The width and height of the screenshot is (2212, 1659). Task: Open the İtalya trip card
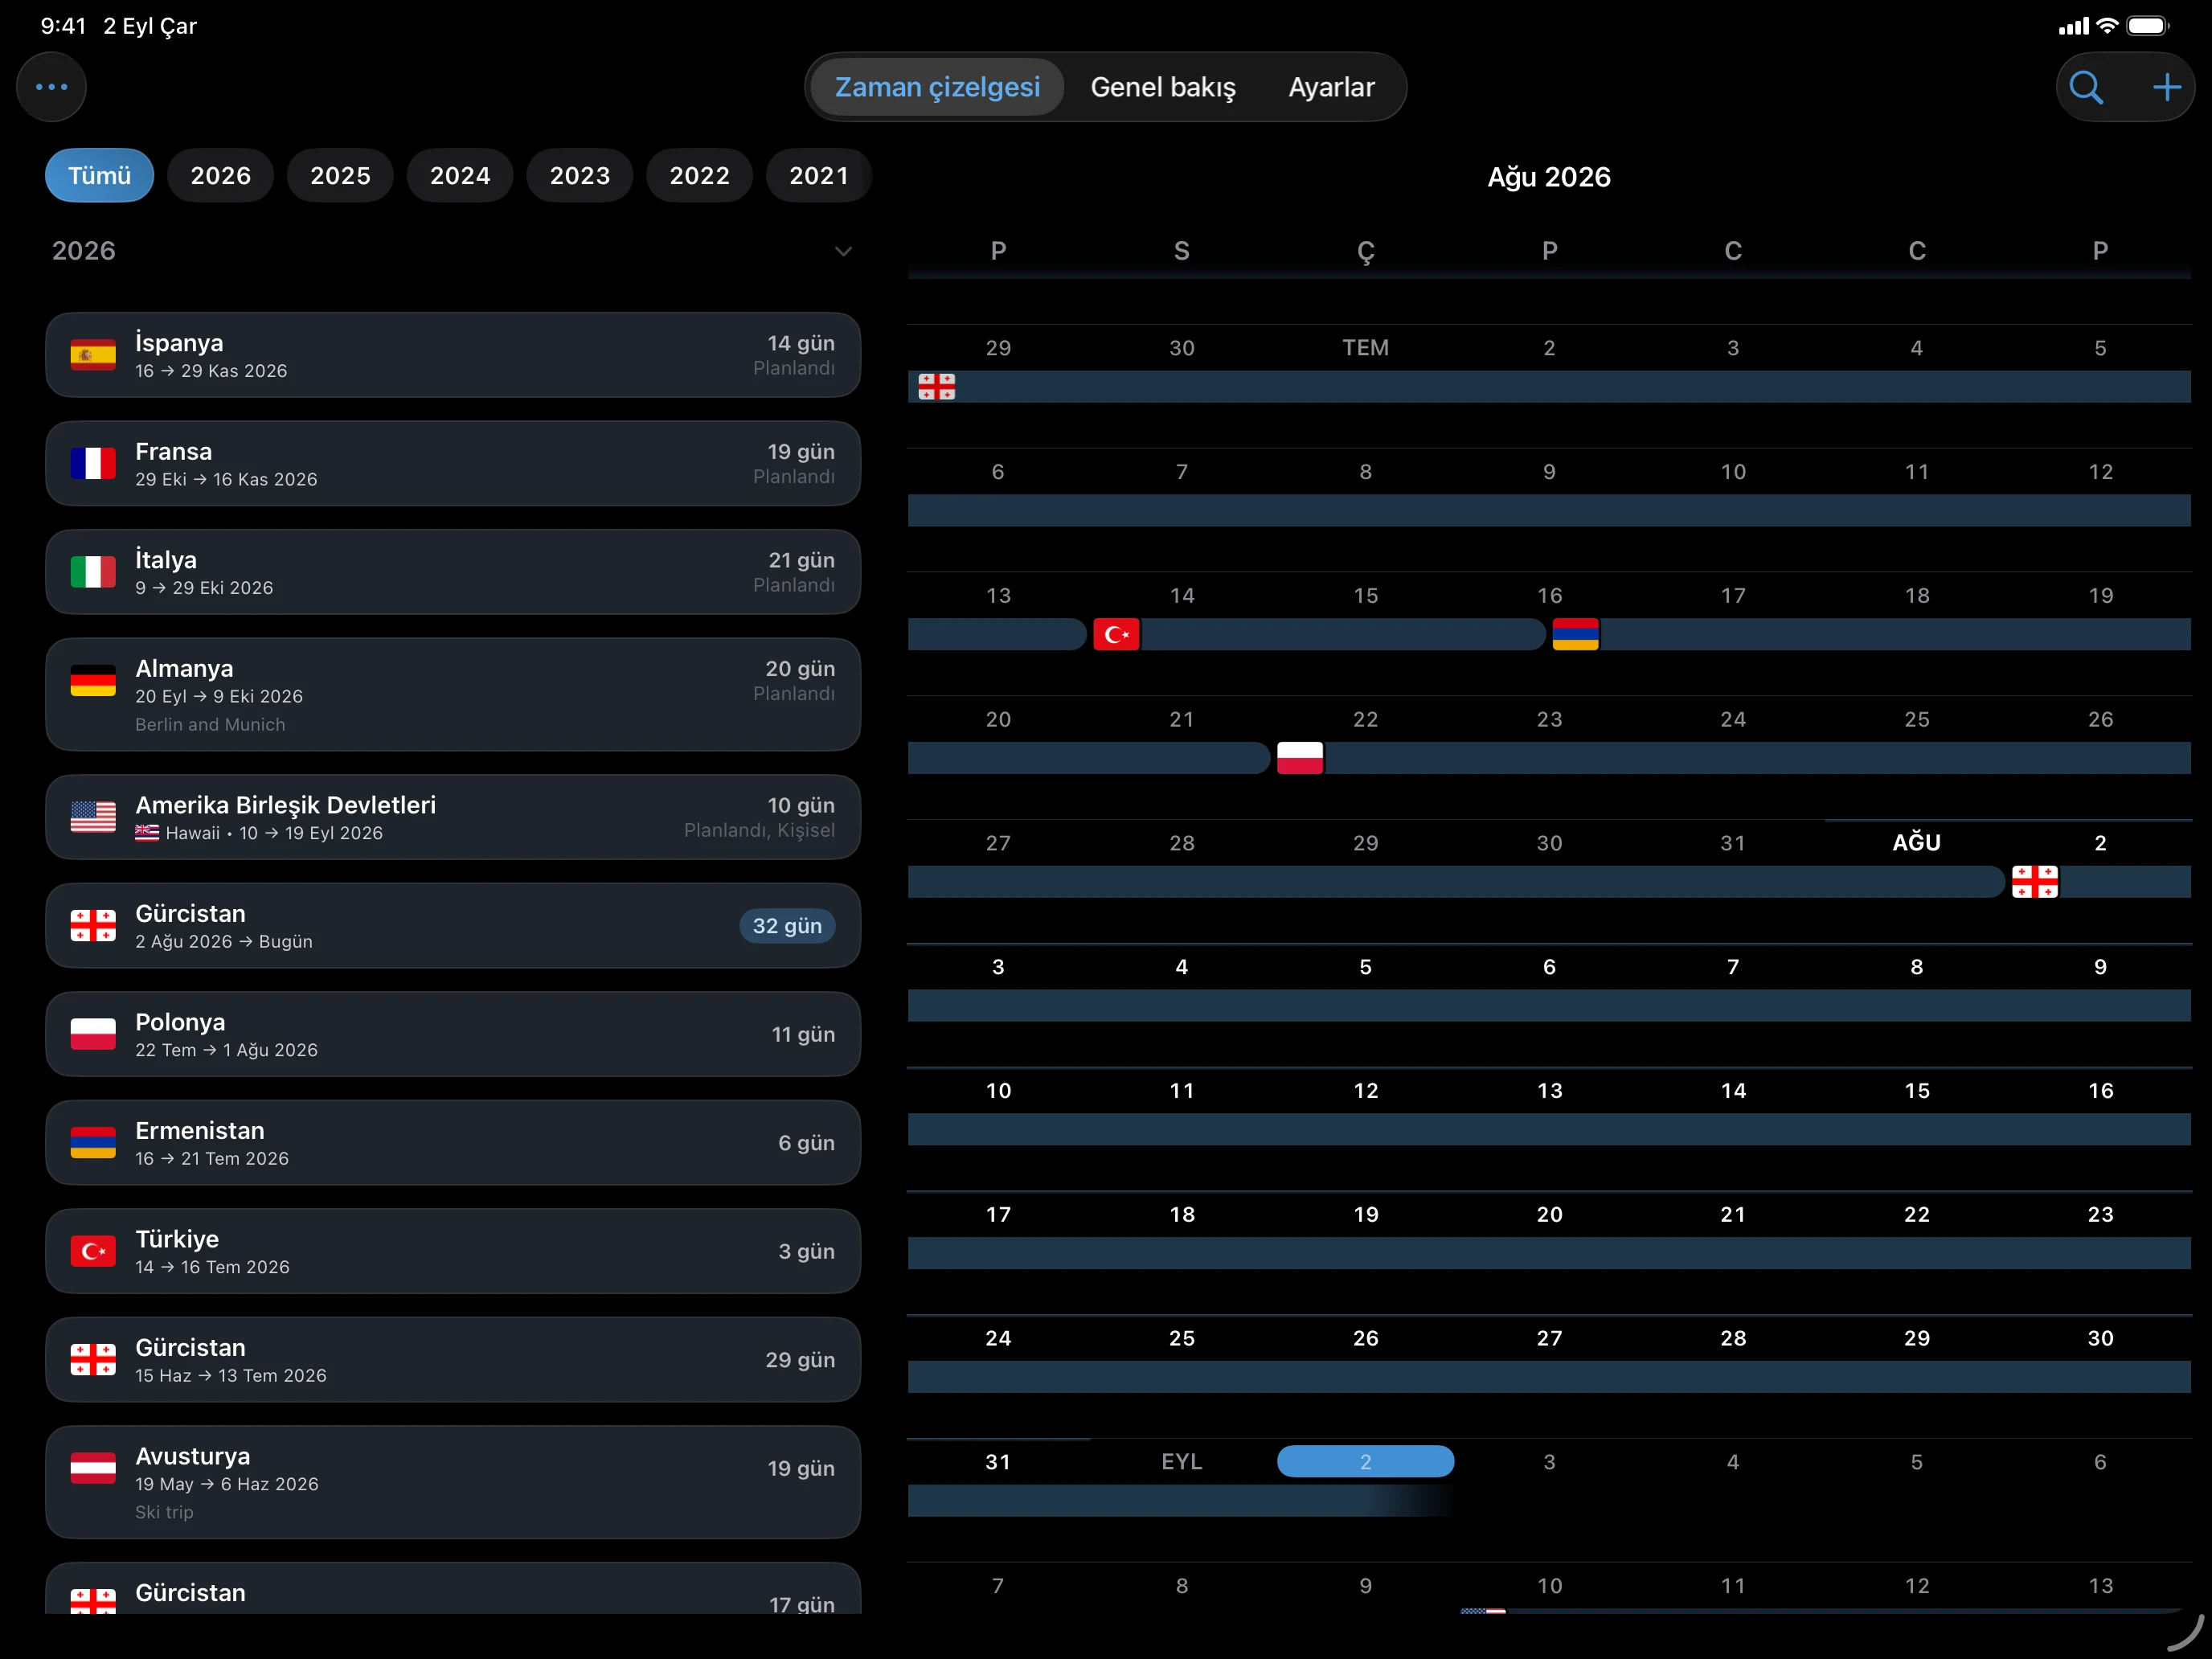coord(453,572)
